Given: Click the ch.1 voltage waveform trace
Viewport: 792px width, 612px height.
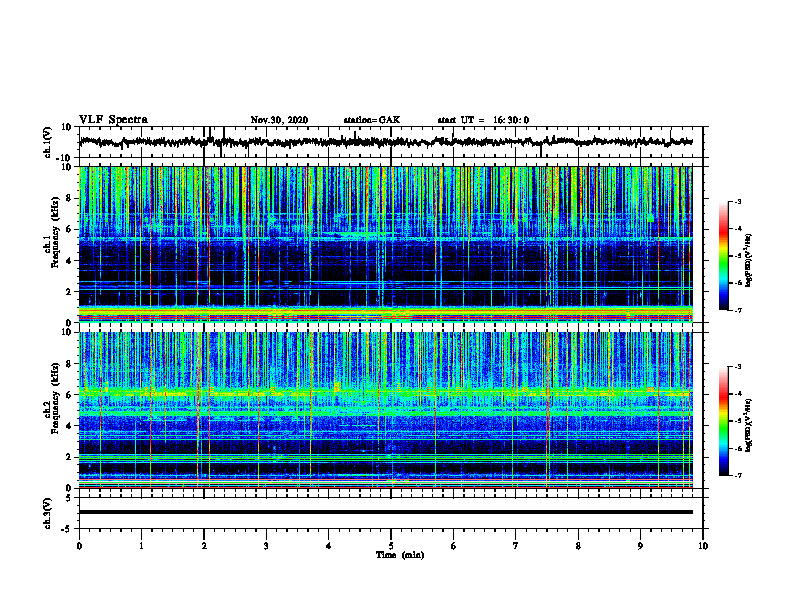Looking at the screenshot, I should click(385, 142).
